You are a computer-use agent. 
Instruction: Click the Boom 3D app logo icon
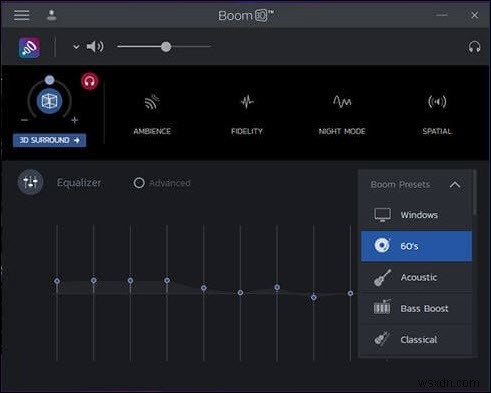tap(29, 47)
